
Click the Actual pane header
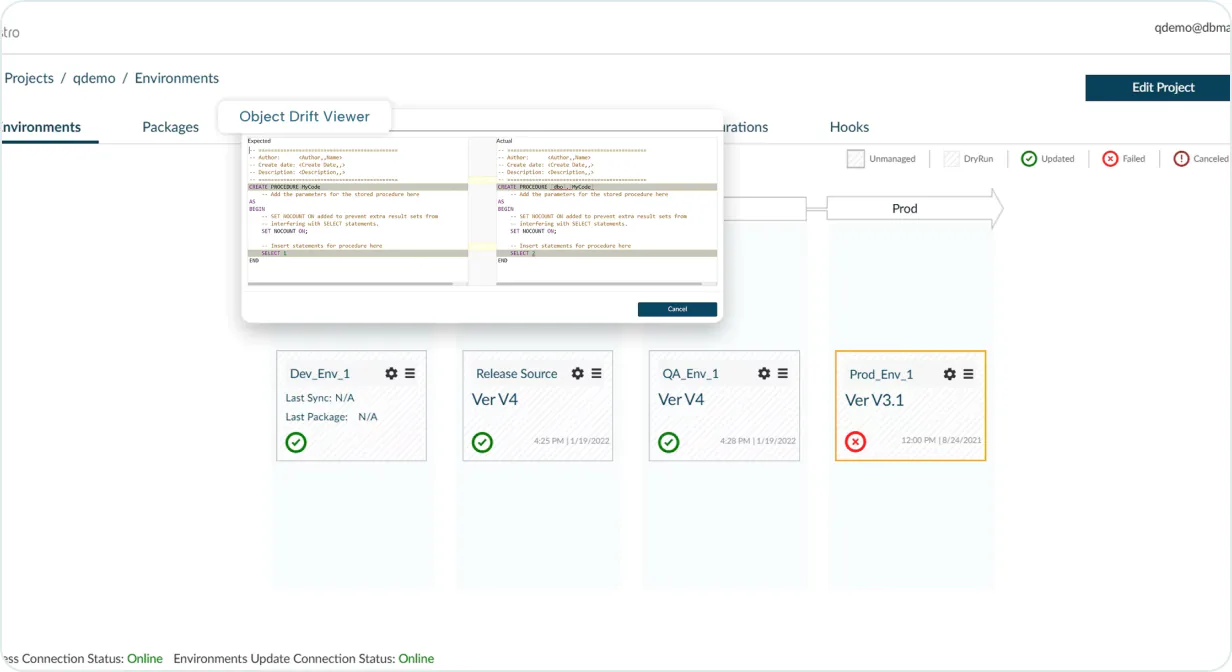tap(504, 141)
